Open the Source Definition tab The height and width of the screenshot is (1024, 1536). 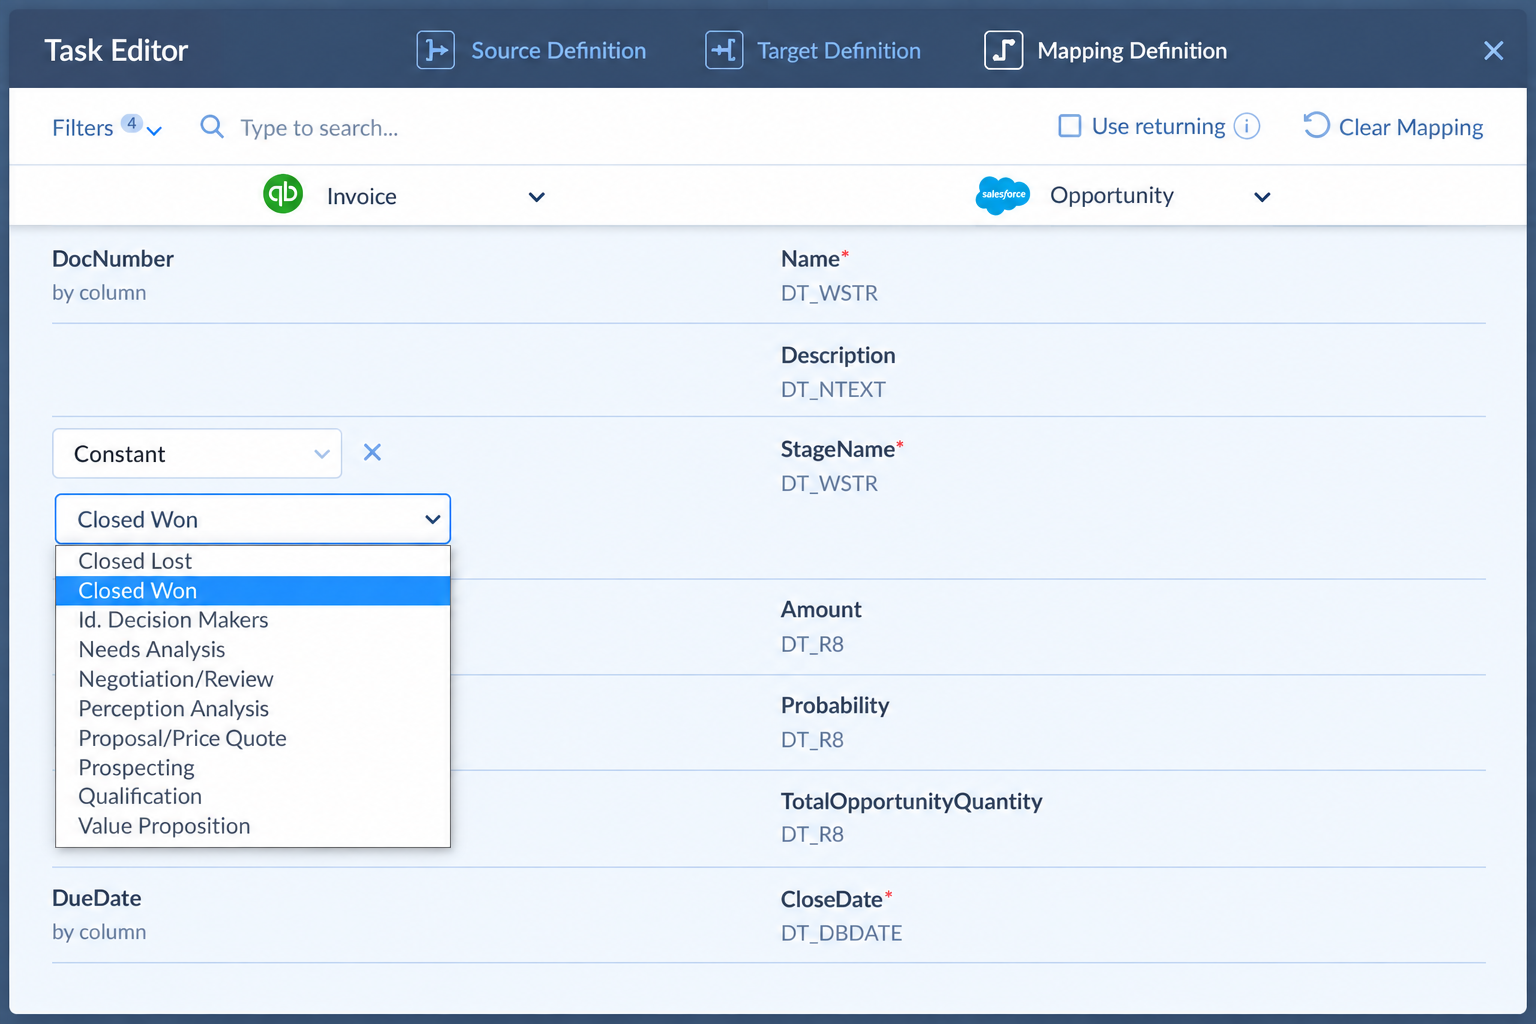(531, 50)
